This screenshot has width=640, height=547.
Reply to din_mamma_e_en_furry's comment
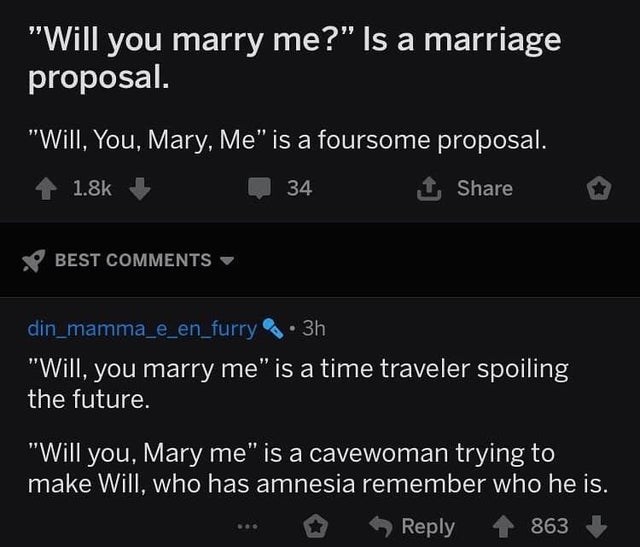tap(415, 526)
